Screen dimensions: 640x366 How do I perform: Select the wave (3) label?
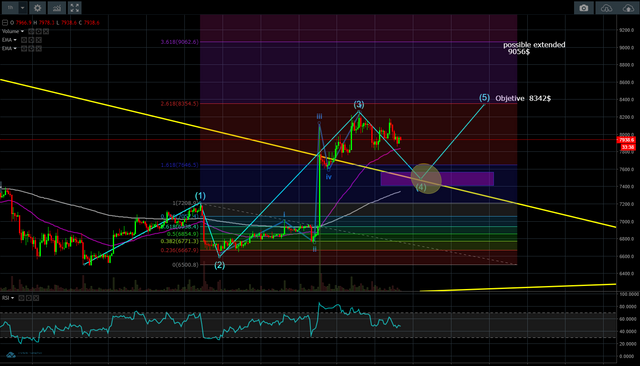click(359, 104)
